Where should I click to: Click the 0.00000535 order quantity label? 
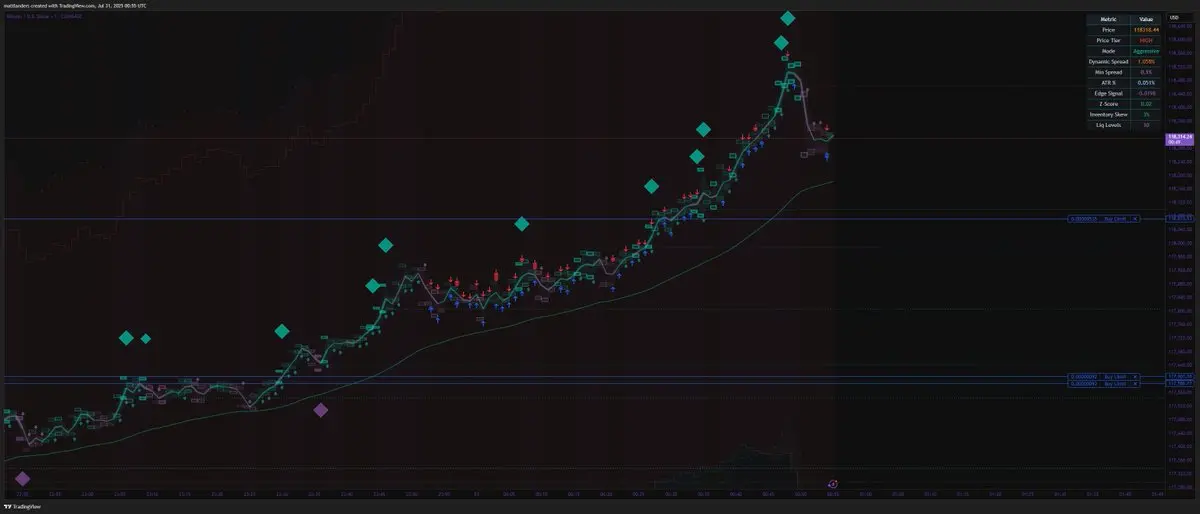point(1084,219)
